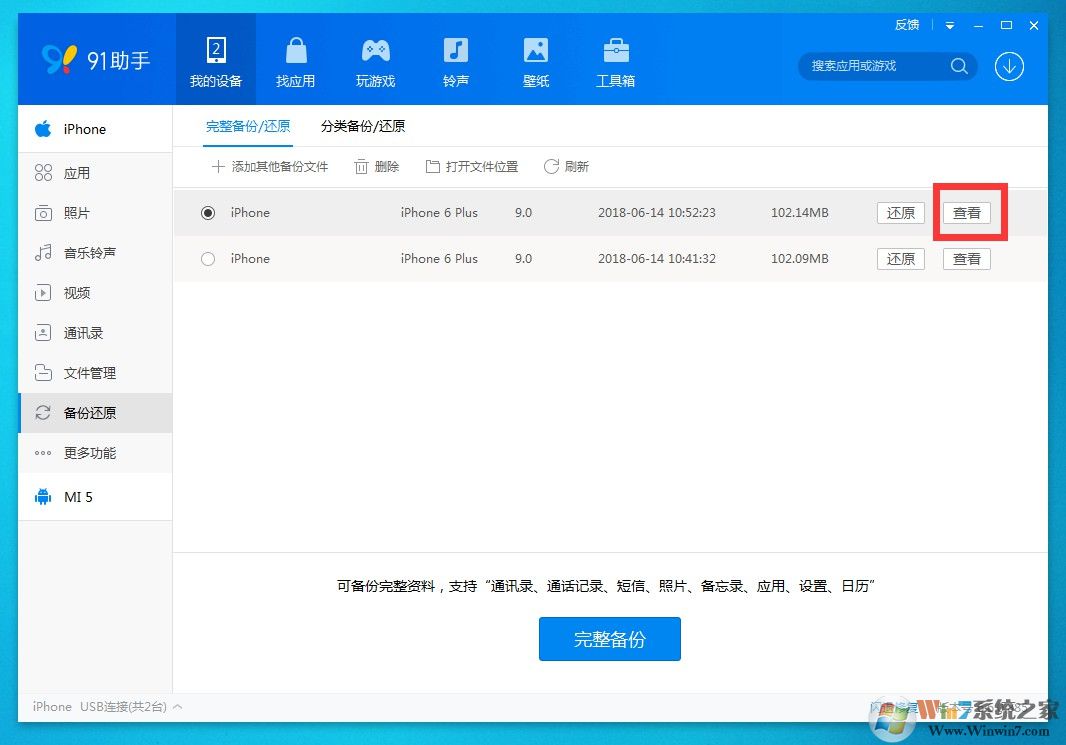1066x745 pixels.
Task: Select 照片 in the sidebar
Action: 80,213
